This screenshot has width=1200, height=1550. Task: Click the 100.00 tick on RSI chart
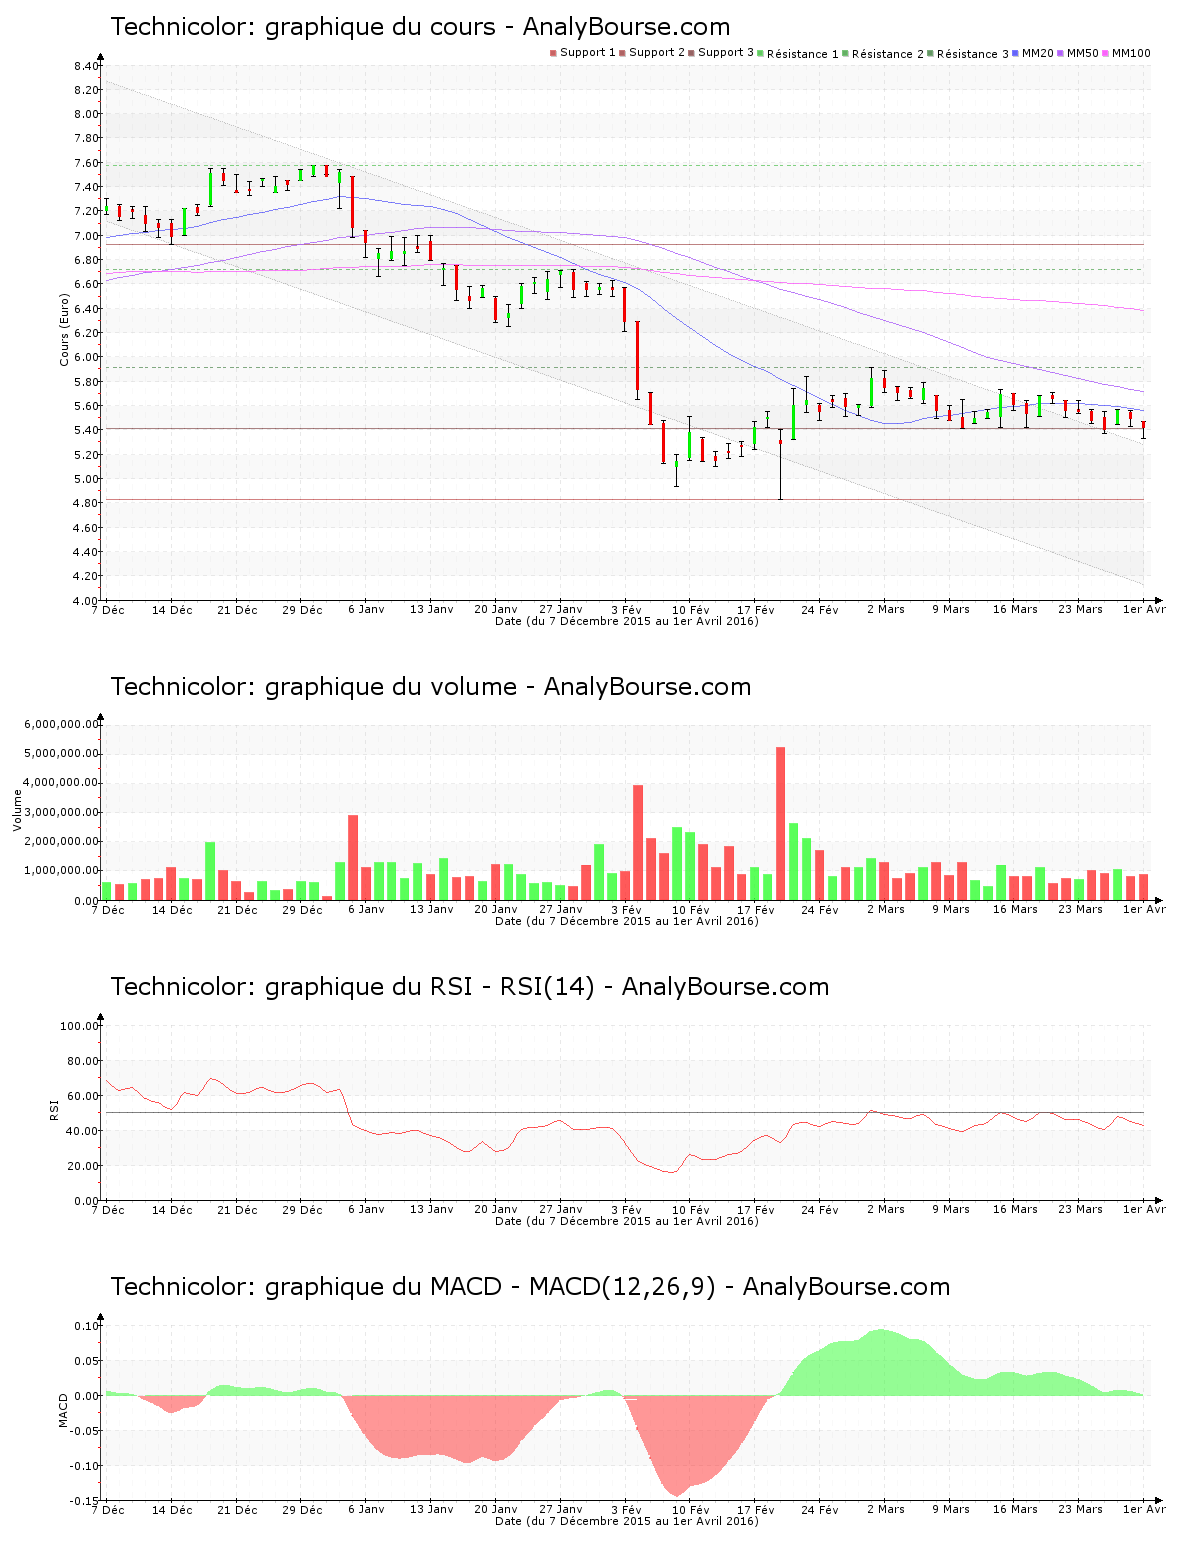coord(80,1026)
